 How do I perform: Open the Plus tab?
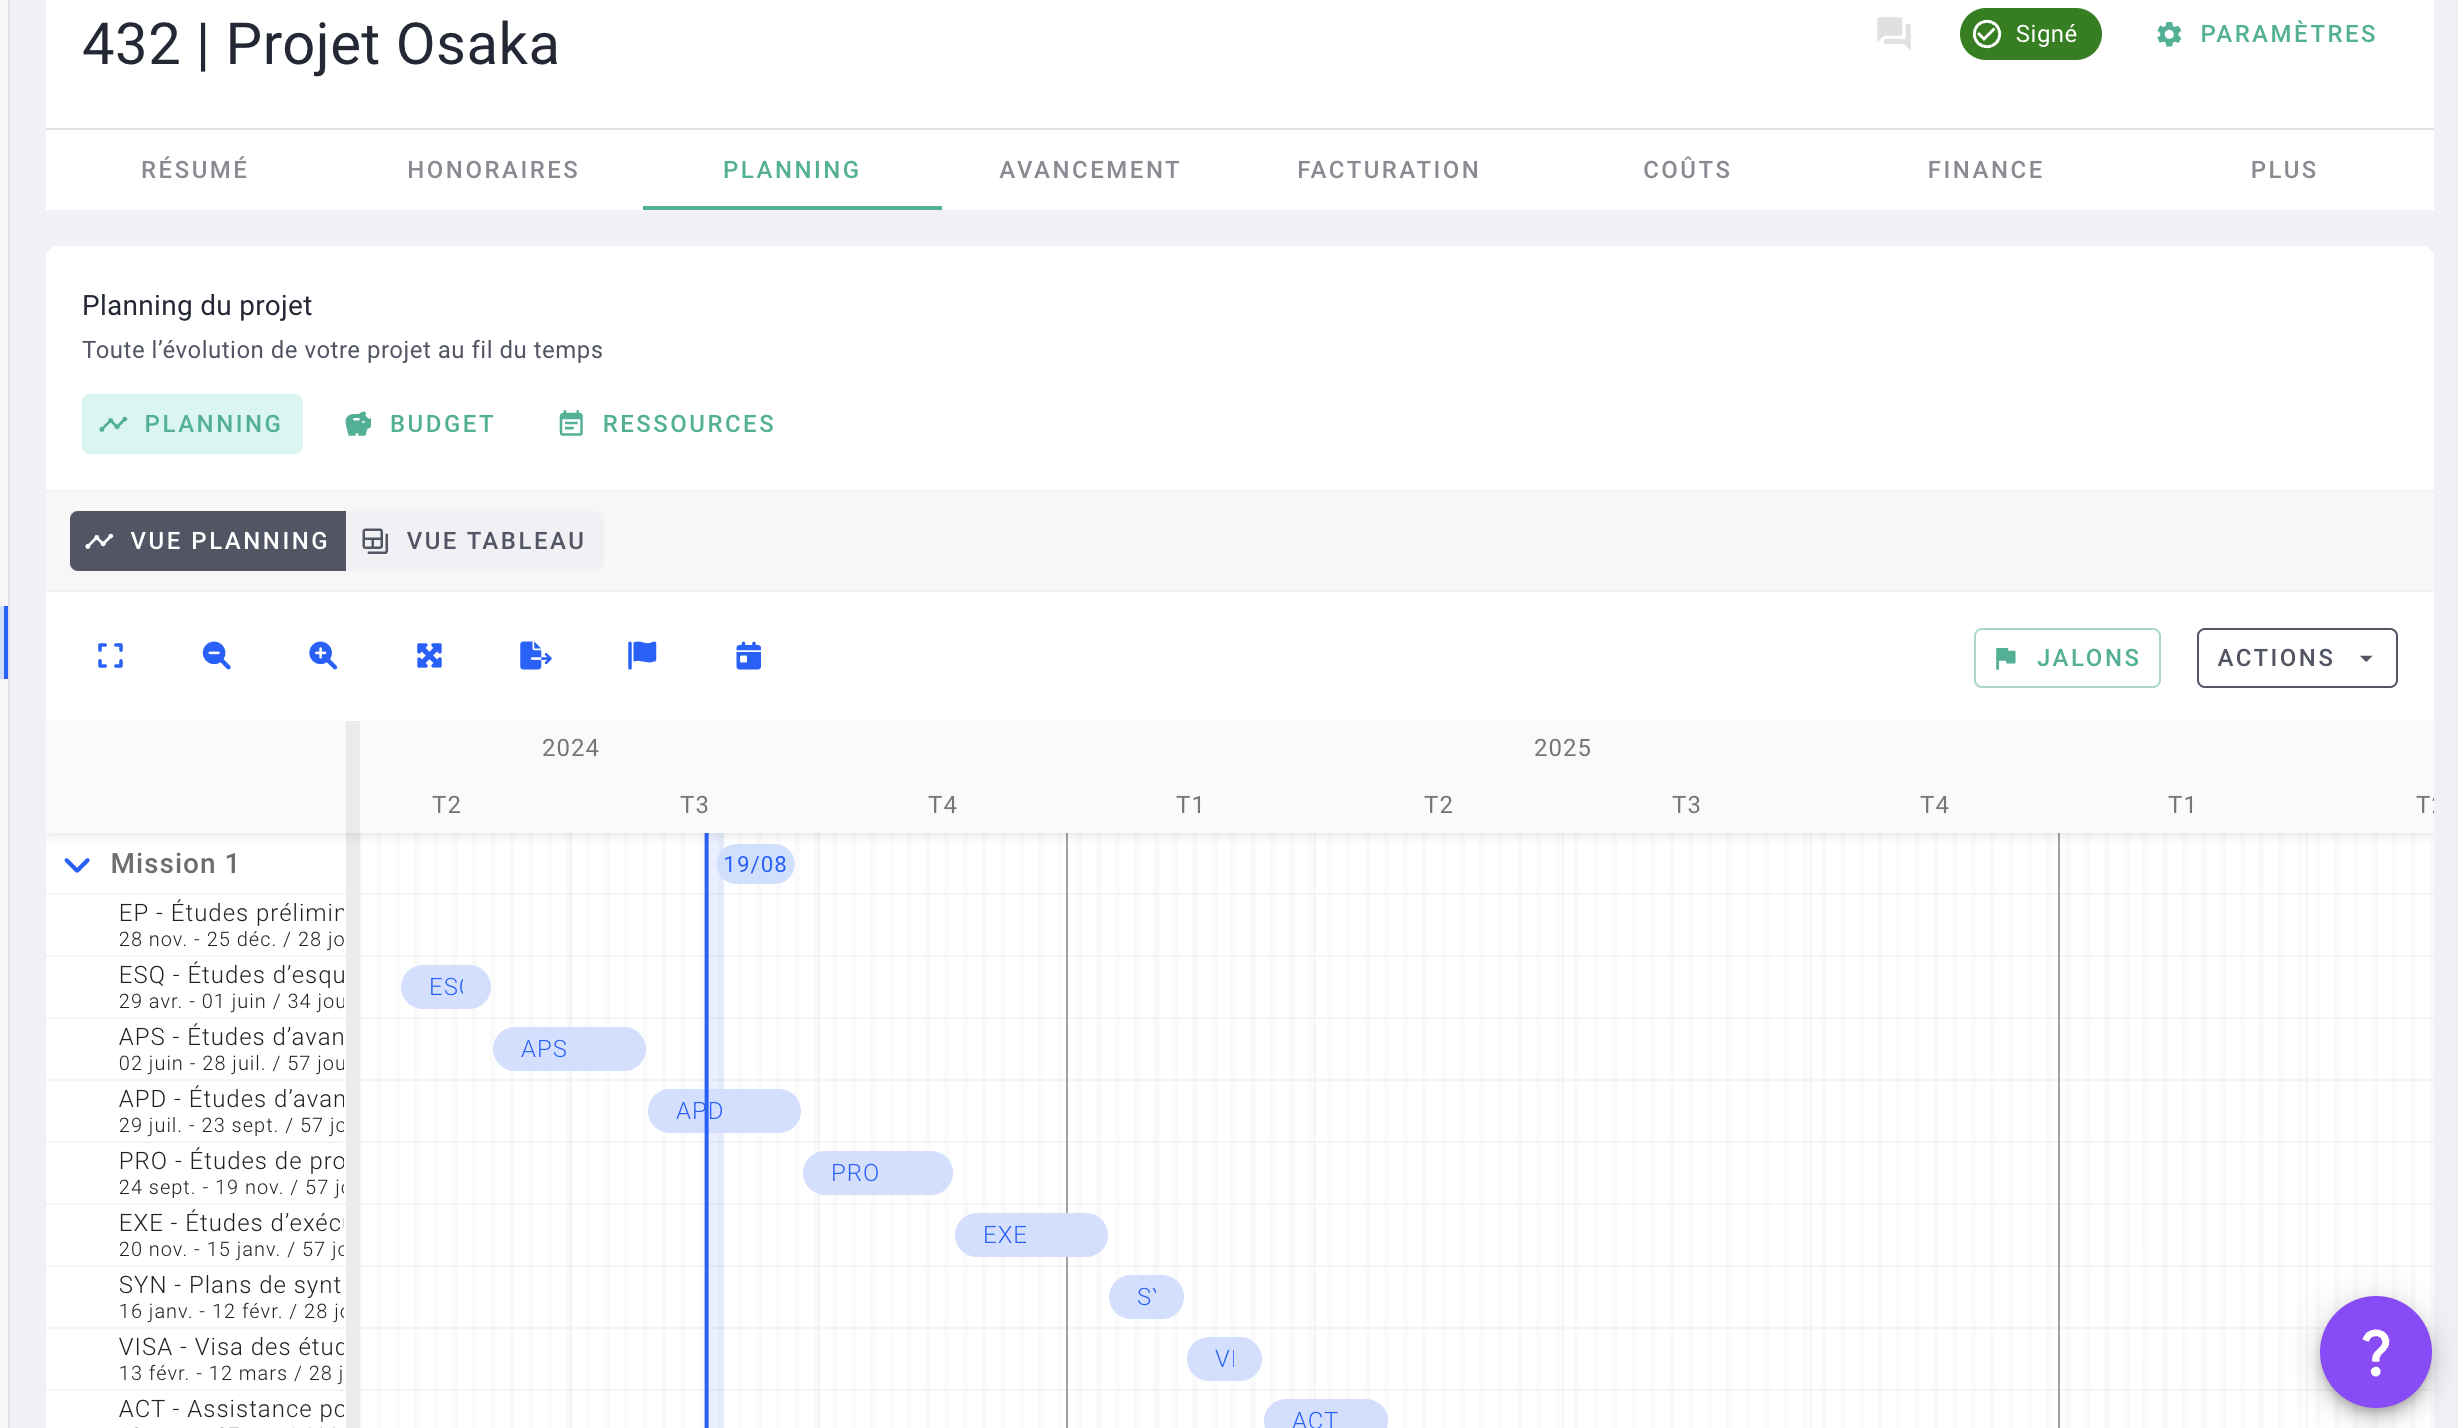[2284, 170]
